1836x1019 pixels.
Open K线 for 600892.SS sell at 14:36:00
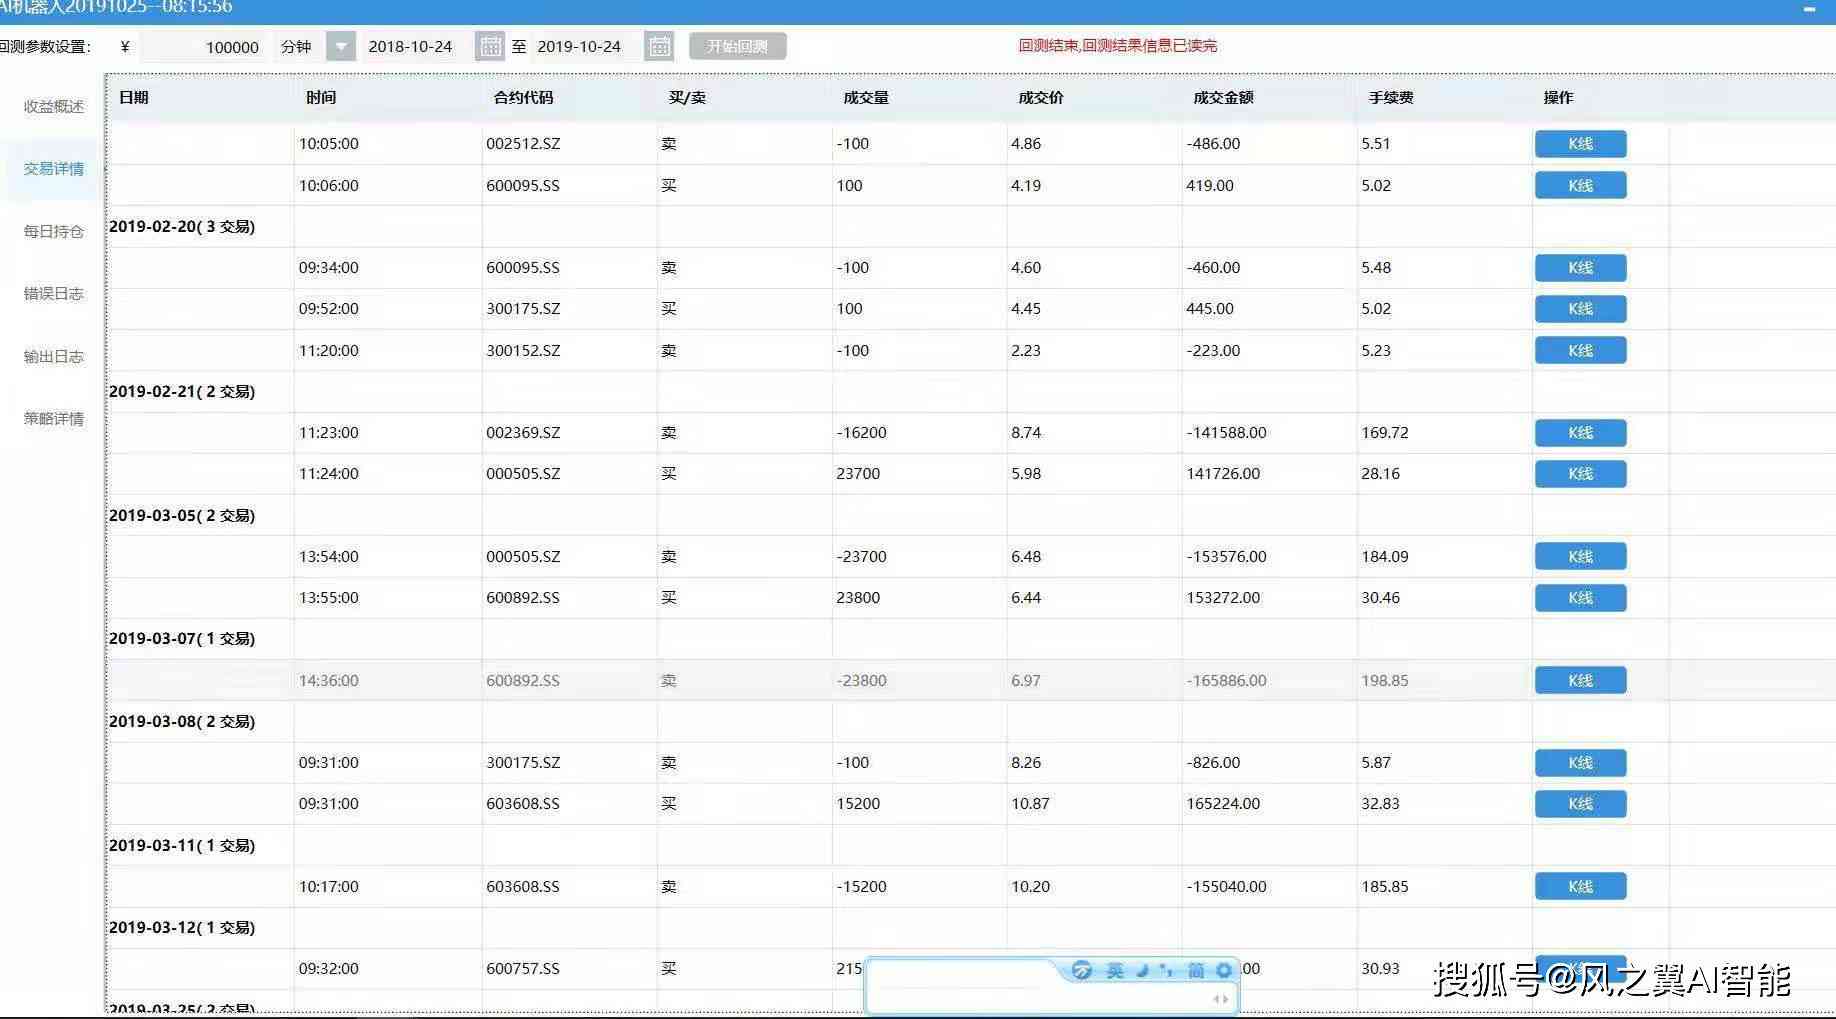point(1580,681)
